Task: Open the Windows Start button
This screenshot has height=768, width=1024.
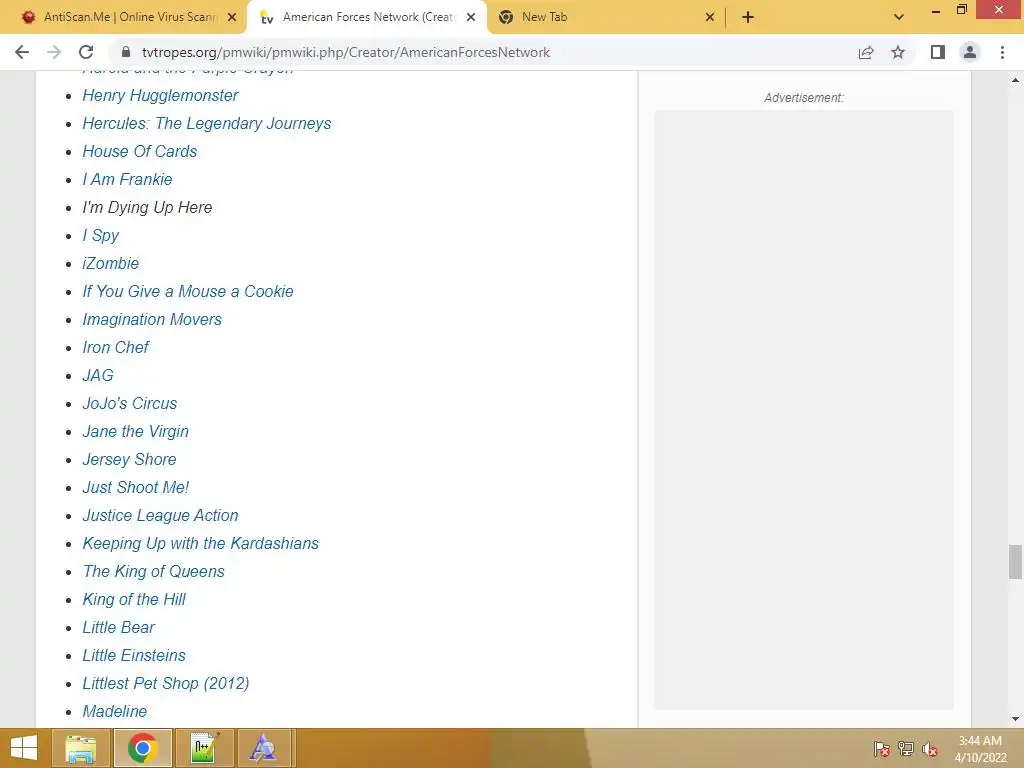Action: click(24, 748)
